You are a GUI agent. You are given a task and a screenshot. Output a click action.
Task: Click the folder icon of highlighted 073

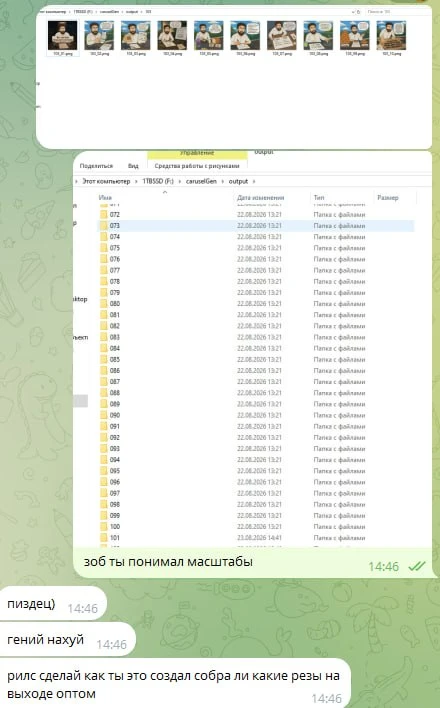pos(103,225)
